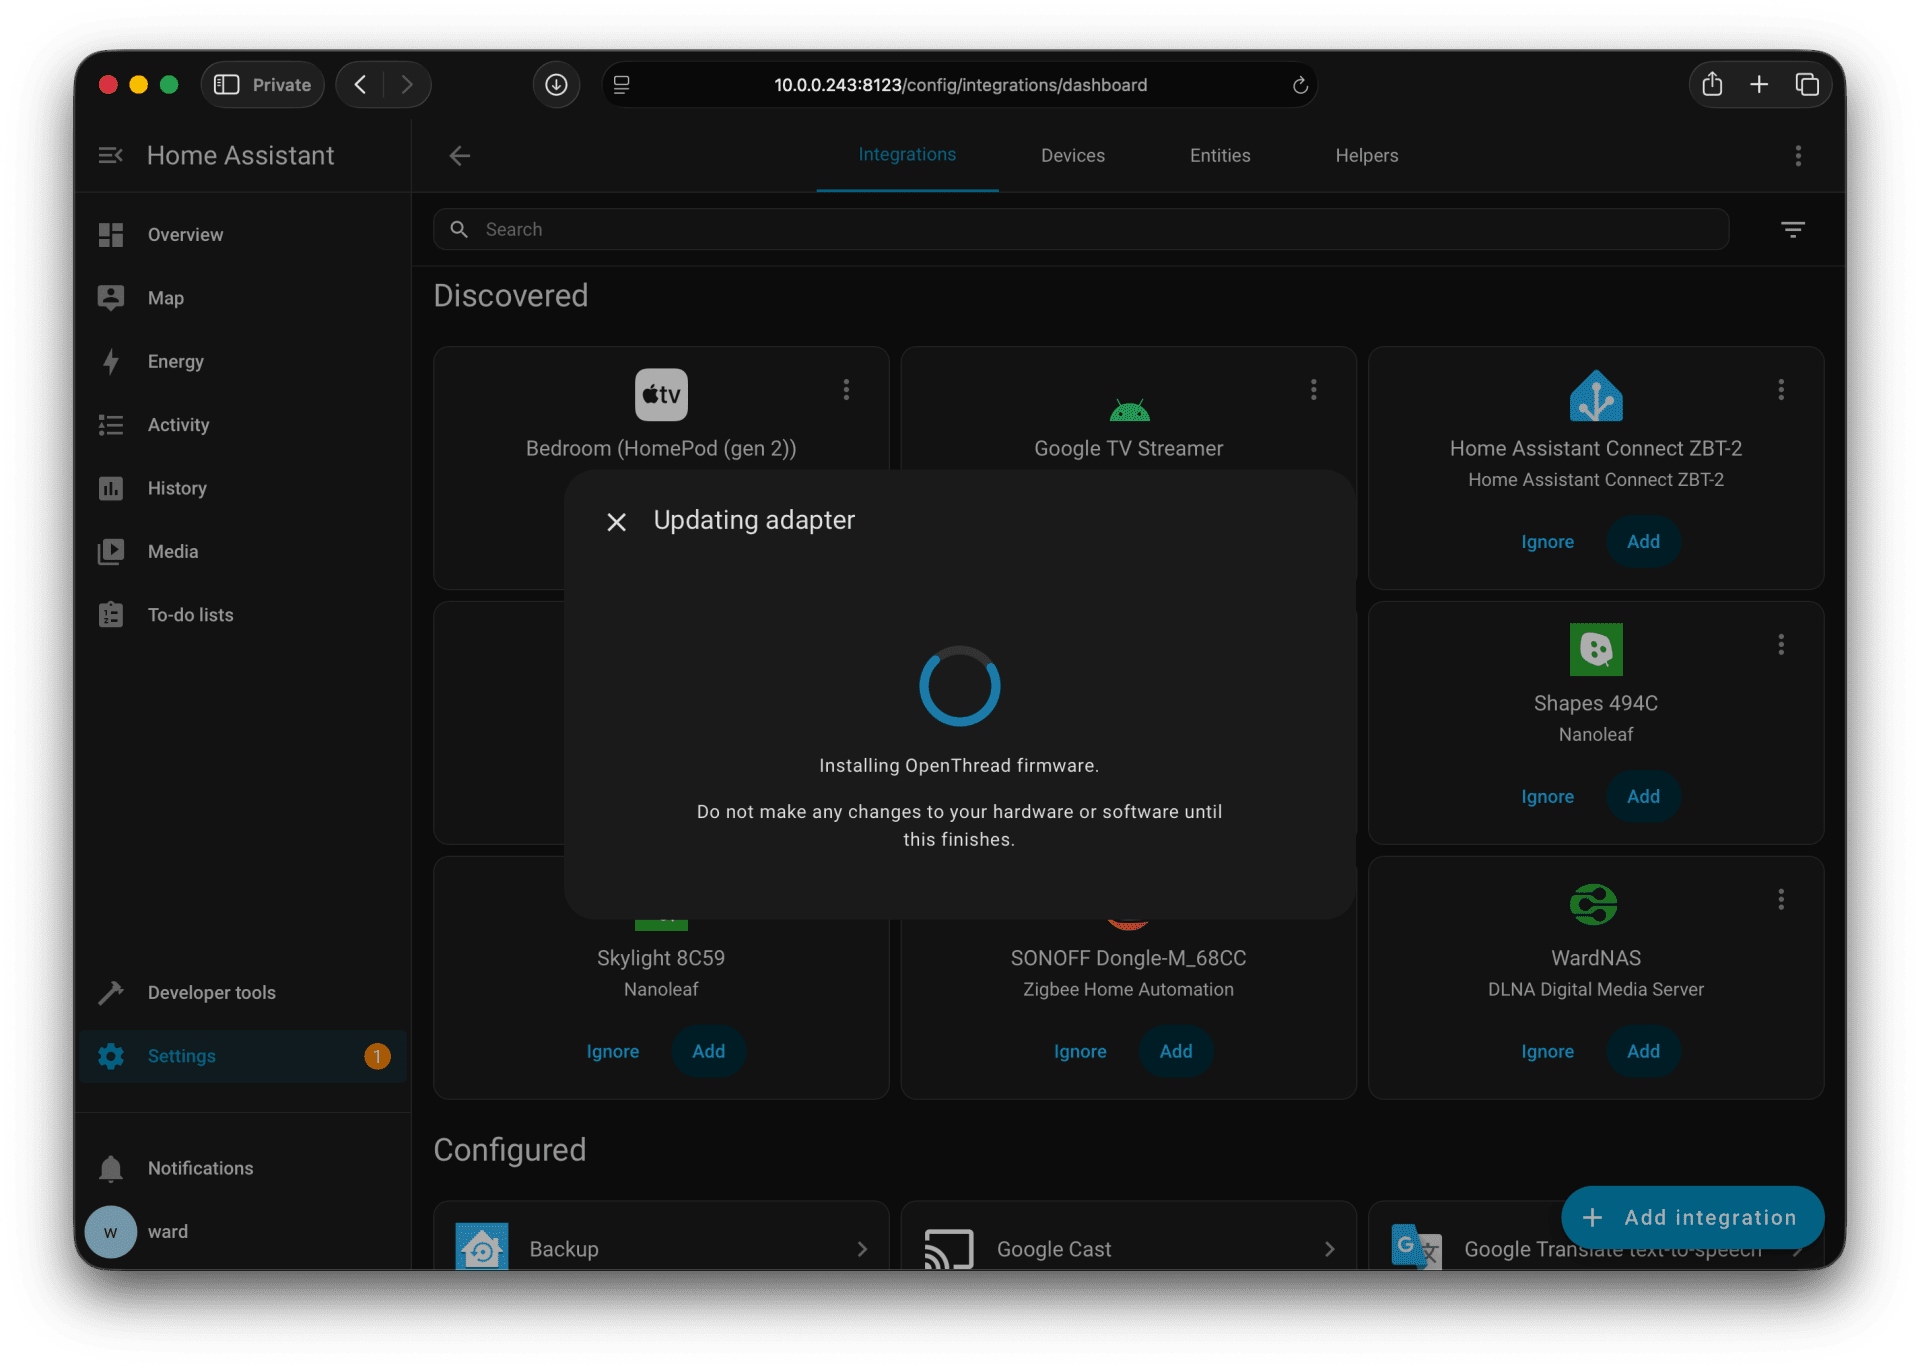Open Developer tools from the sidebar
Viewport: 1920px width, 1368px height.
112,992
